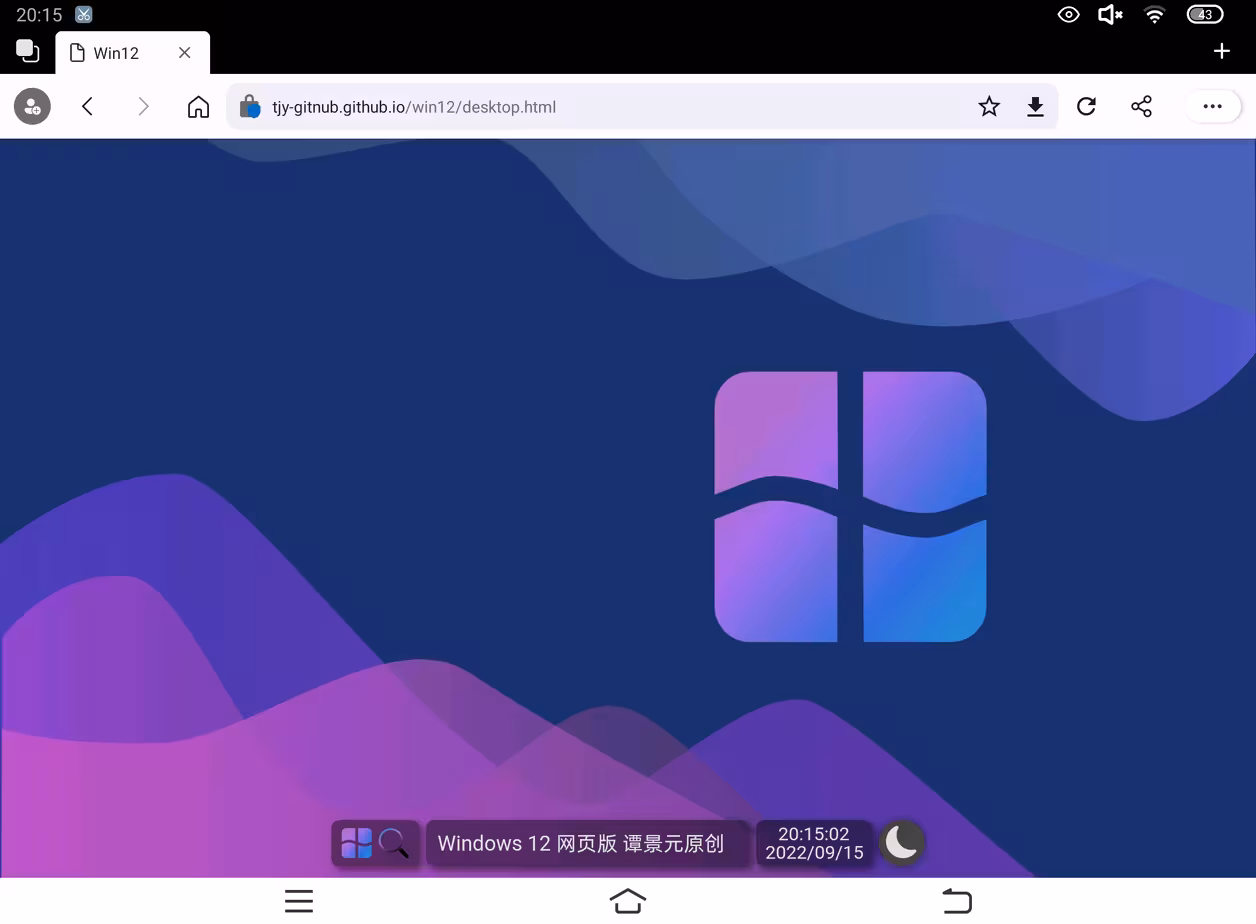Tap the battery indicator showing 43
The height and width of the screenshot is (924, 1256).
pos(1205,14)
